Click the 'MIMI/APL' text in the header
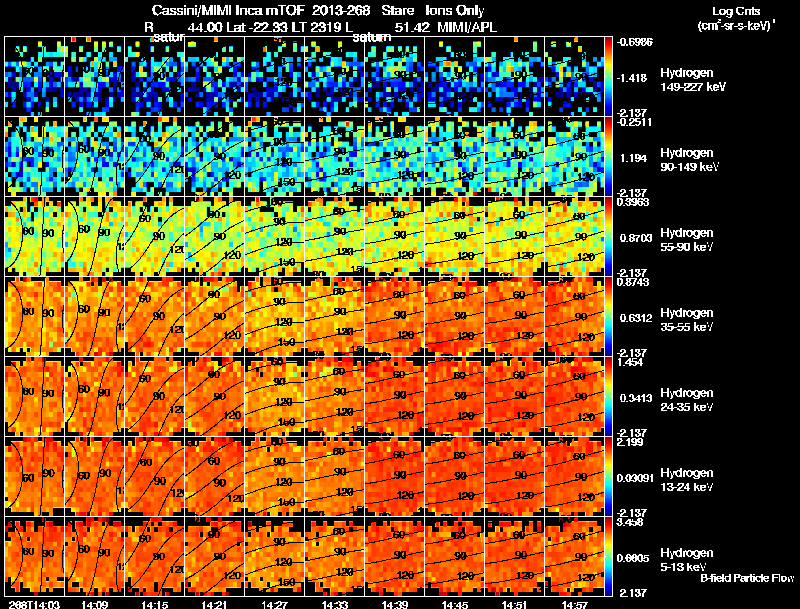The height and width of the screenshot is (609, 800). tap(466, 27)
